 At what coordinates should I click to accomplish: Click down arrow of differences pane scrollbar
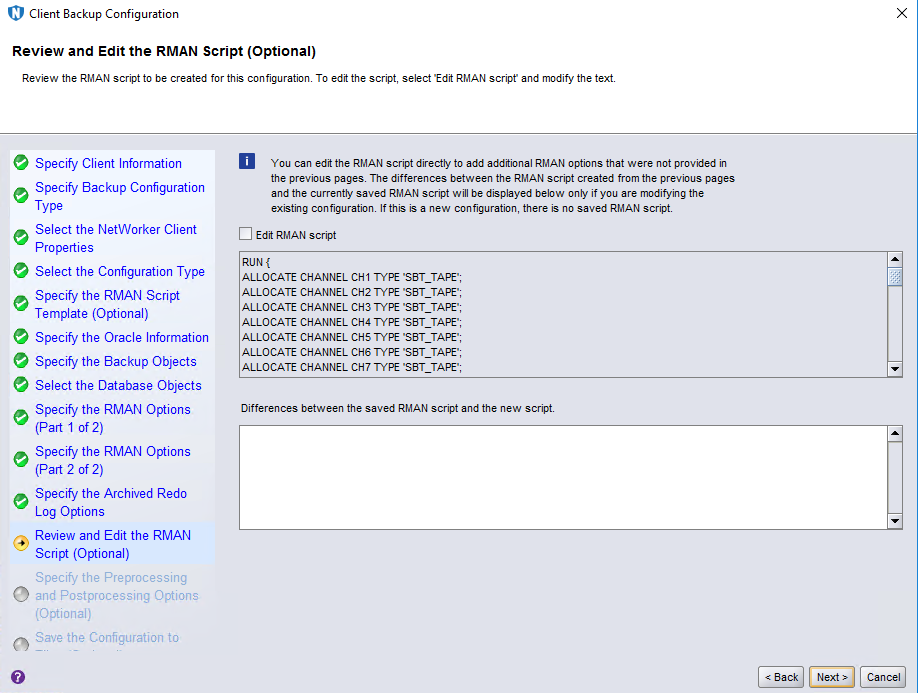(x=895, y=520)
